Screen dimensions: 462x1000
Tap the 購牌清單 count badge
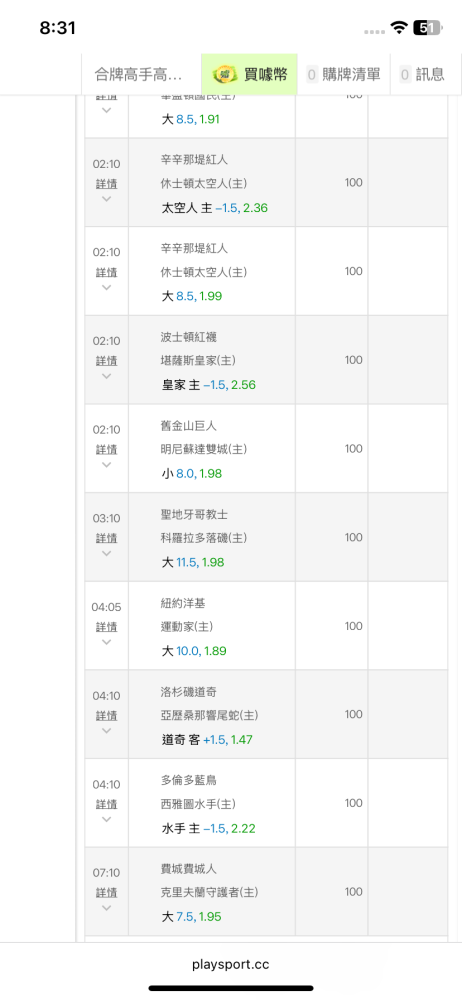[312, 75]
